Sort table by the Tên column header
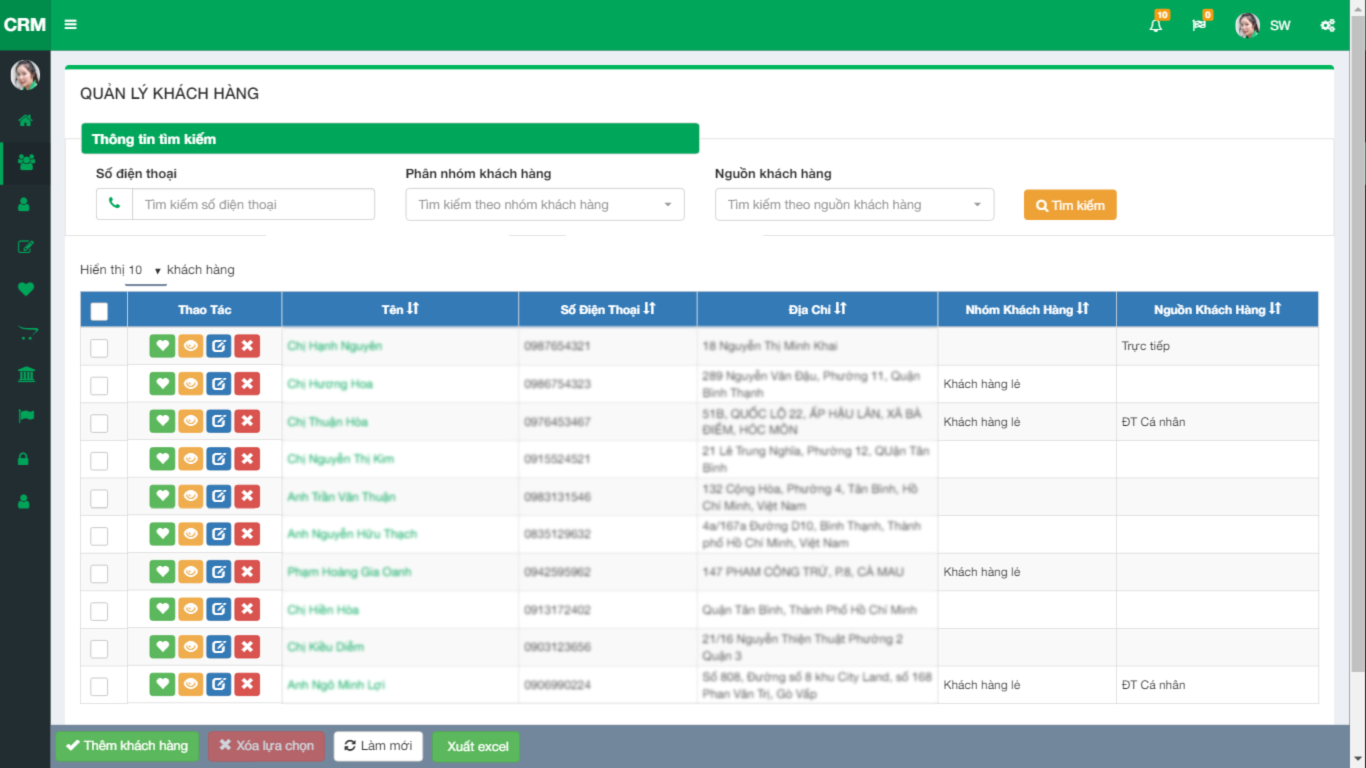The image size is (1366, 768). [400, 310]
